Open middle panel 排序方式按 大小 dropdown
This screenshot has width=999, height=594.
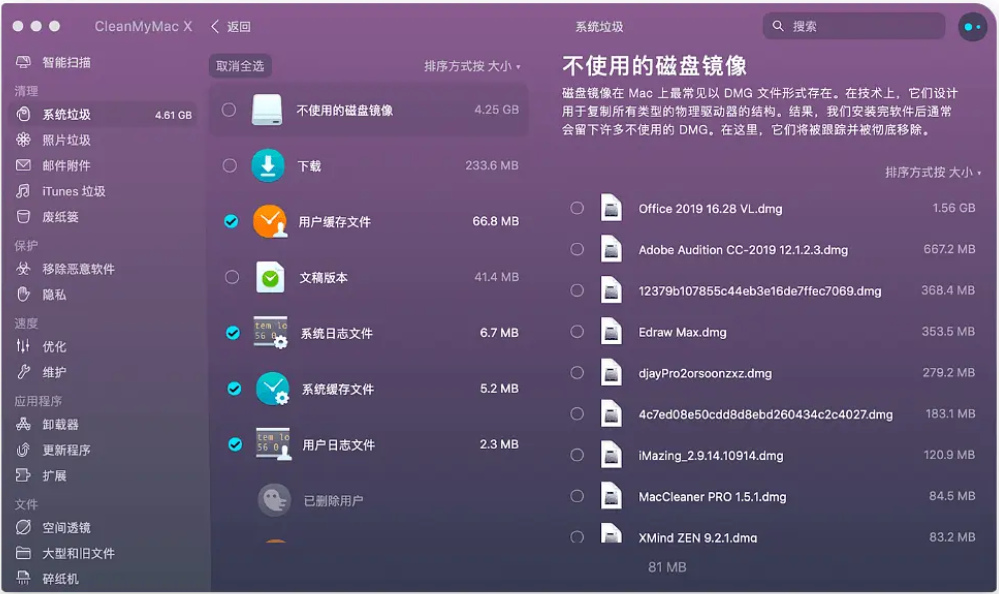(x=472, y=66)
